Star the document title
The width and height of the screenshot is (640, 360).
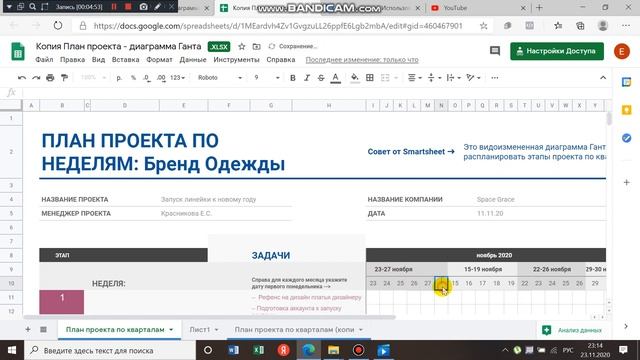point(242,47)
